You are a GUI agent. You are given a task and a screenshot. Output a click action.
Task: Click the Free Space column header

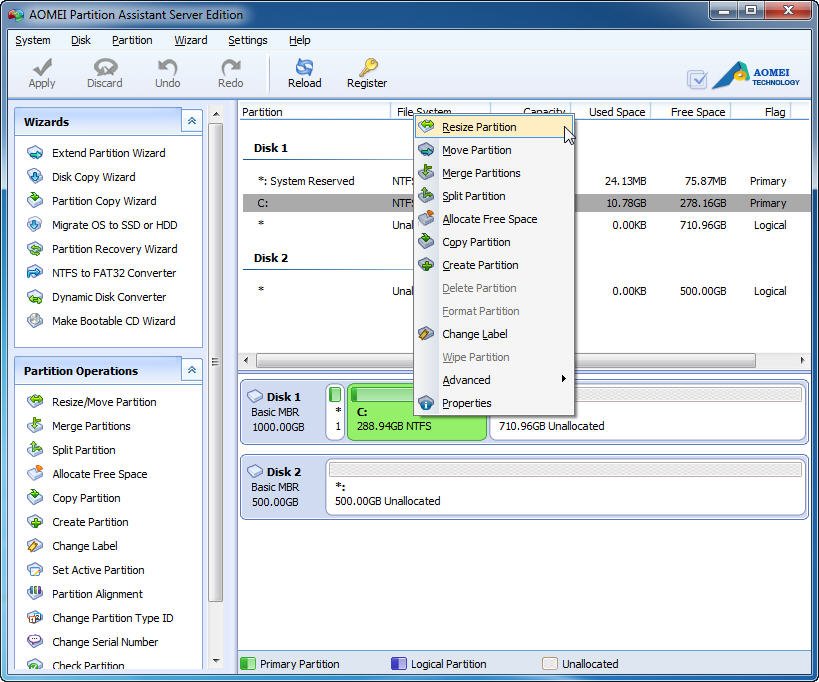(x=697, y=112)
